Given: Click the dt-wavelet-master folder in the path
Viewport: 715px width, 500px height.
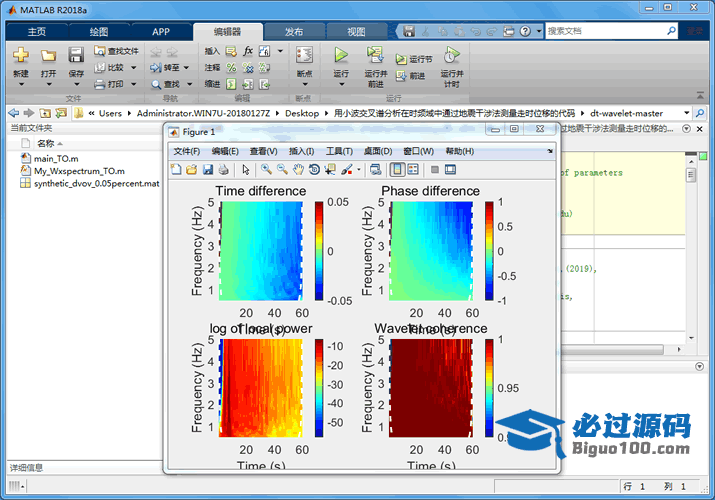Looking at the screenshot, I should click(x=627, y=113).
